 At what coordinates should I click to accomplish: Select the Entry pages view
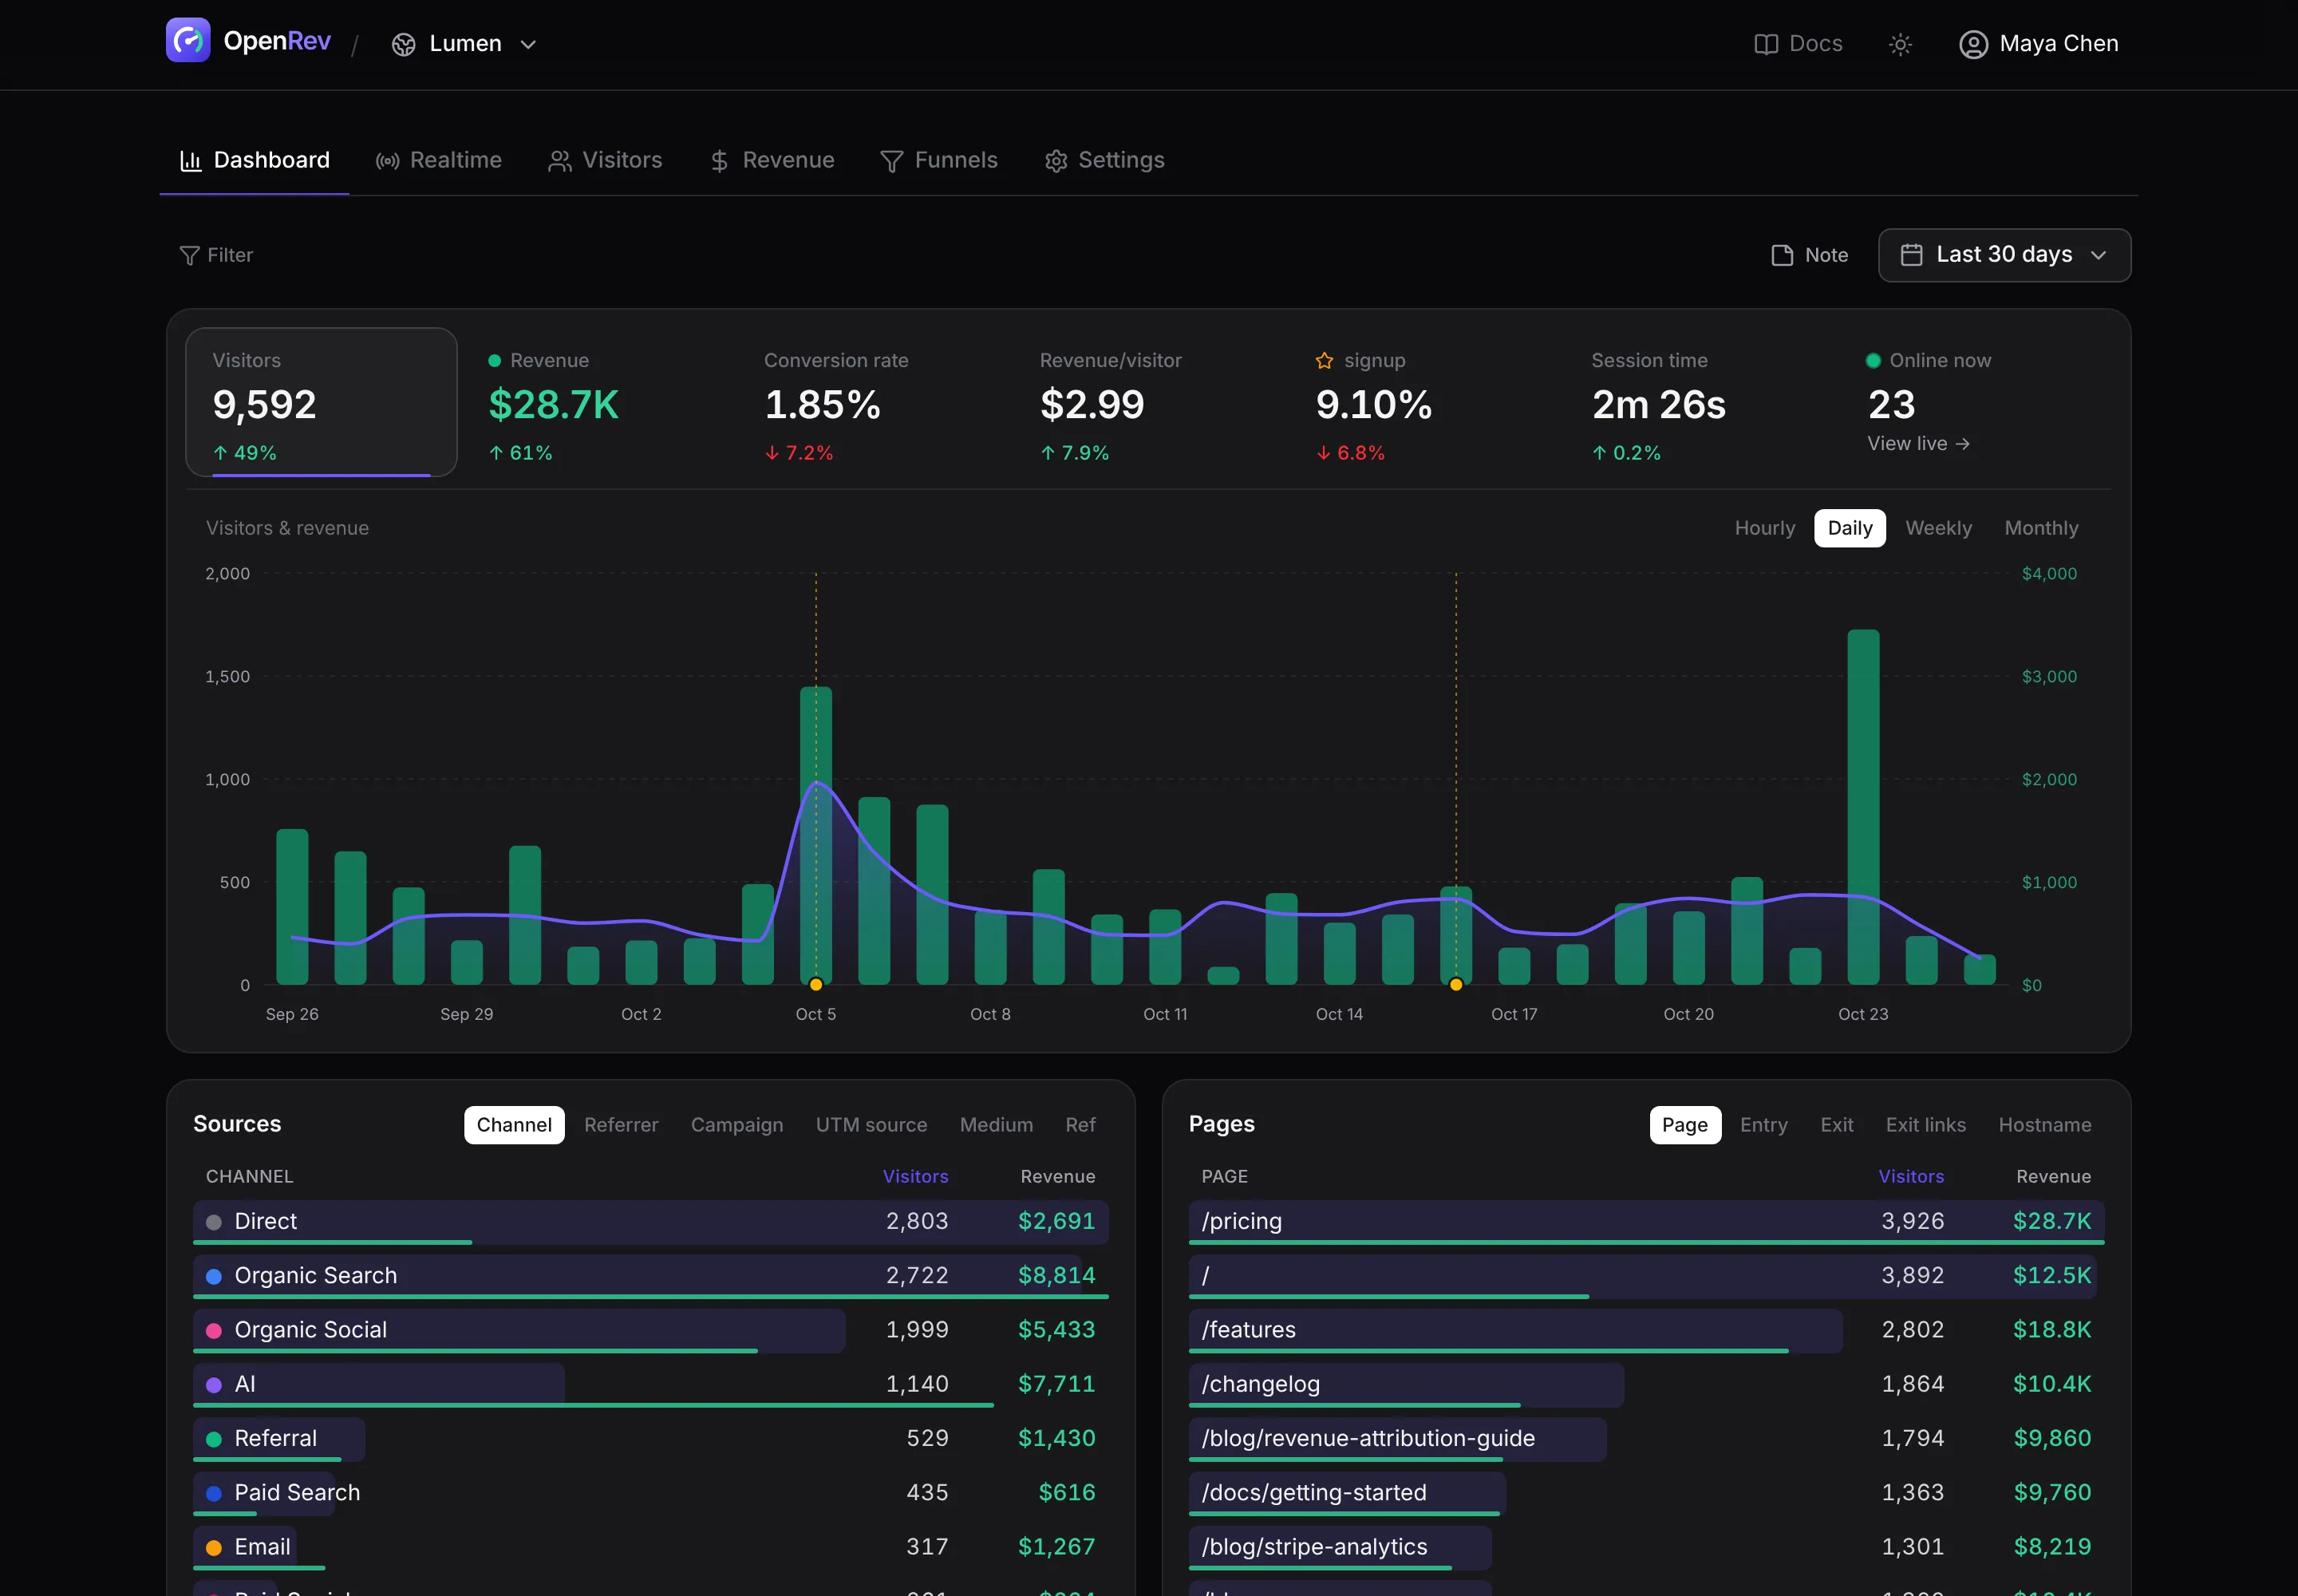point(1763,1125)
